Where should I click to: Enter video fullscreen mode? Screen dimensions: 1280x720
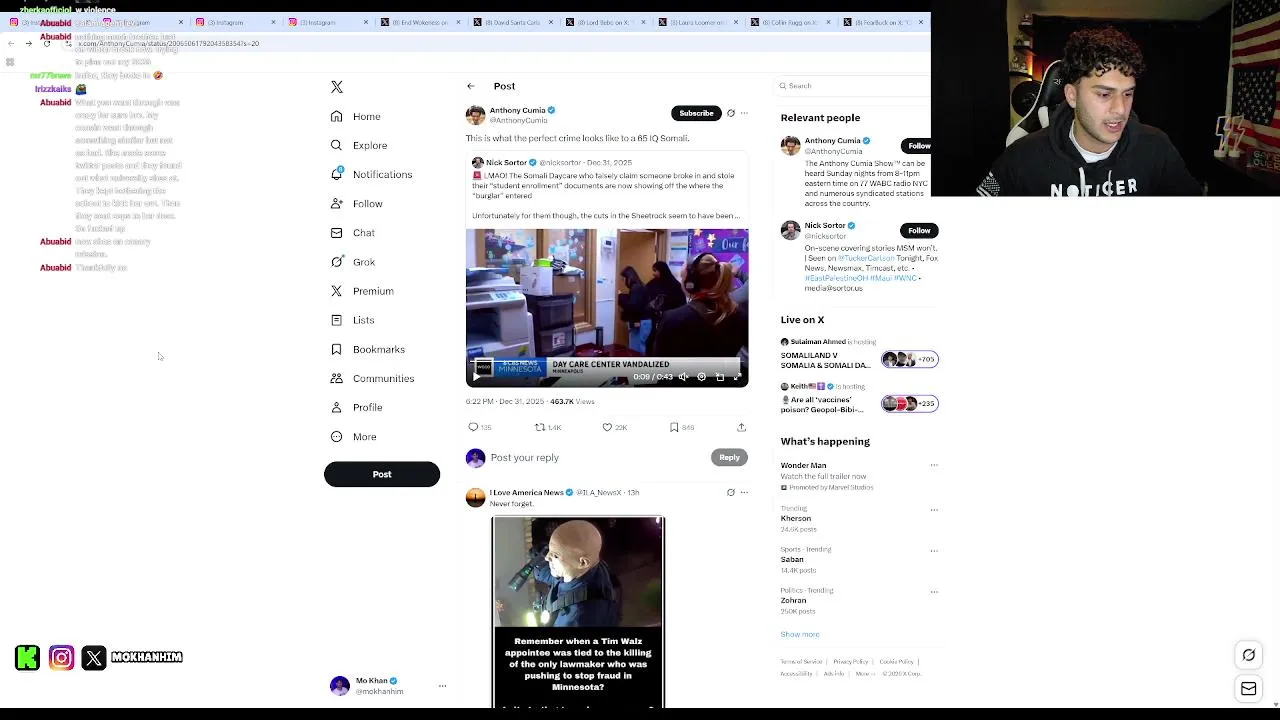pyautogui.click(x=738, y=377)
